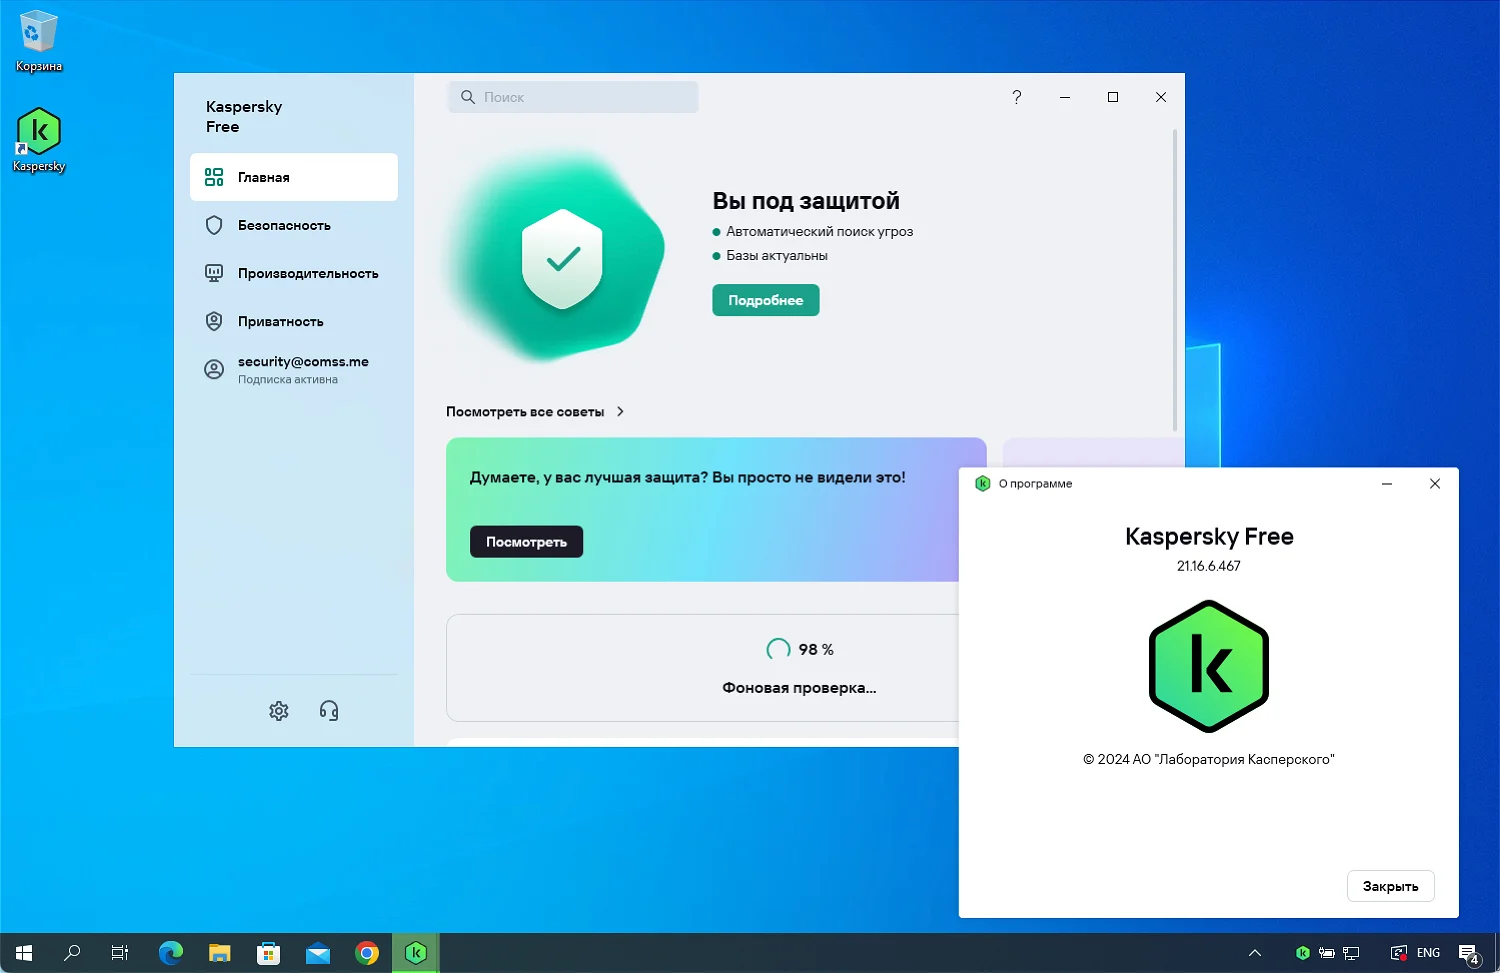
Task: Select the Корзина desktop icon
Action: tap(39, 42)
